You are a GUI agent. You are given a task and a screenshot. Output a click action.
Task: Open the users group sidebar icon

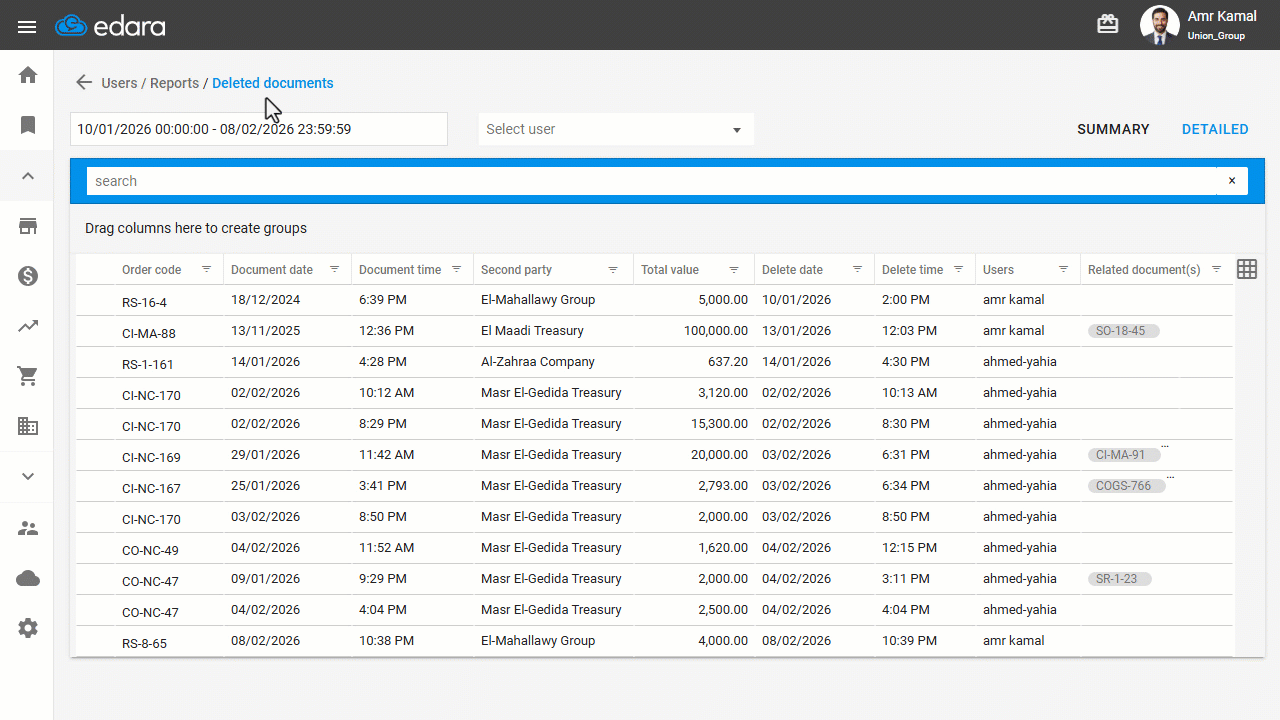pyautogui.click(x=28, y=528)
